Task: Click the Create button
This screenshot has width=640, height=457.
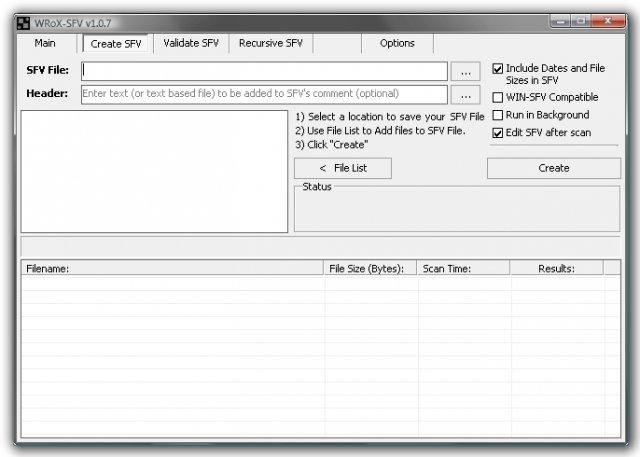Action: [554, 168]
